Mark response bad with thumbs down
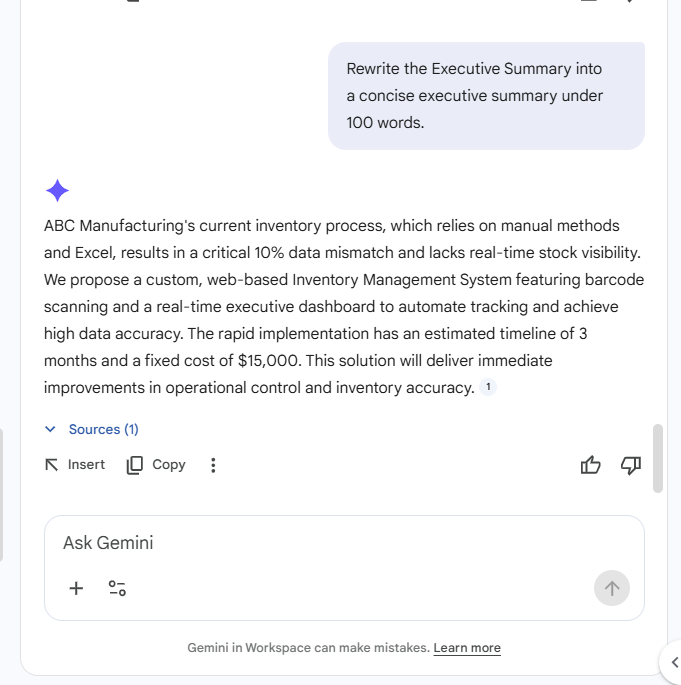681x685 pixels. 631,465
